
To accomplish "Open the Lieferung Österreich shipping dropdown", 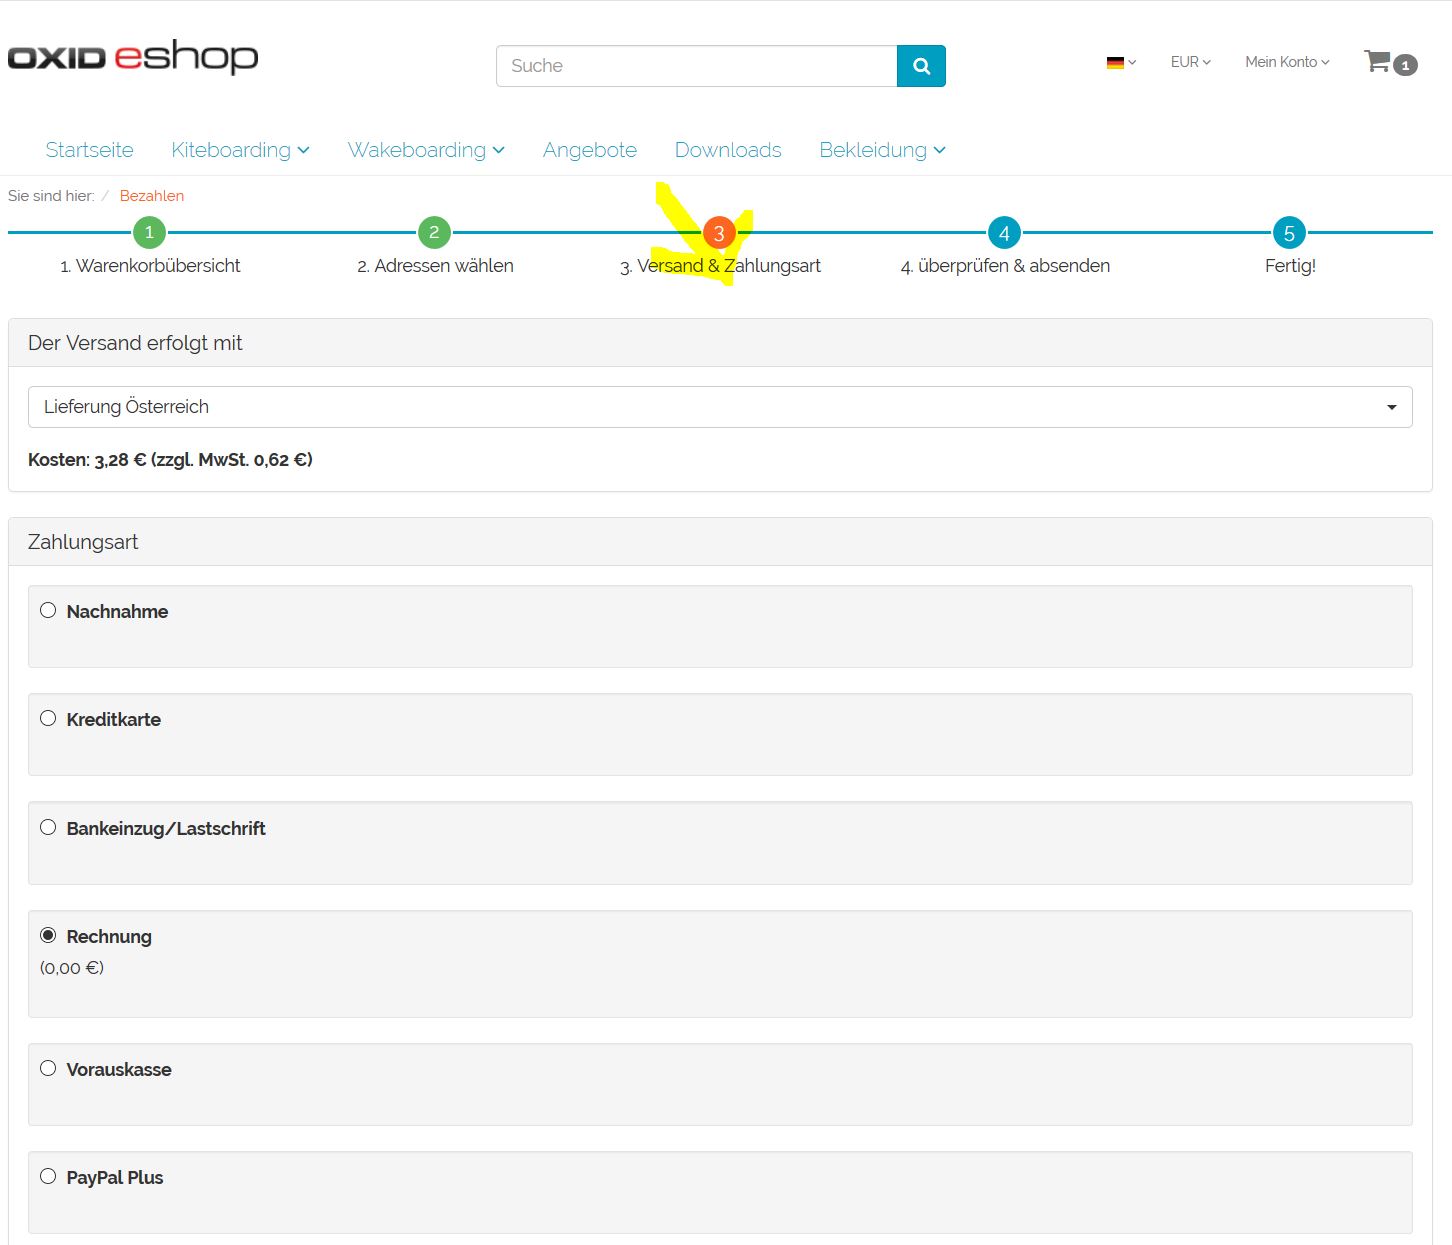I will pyautogui.click(x=720, y=407).
